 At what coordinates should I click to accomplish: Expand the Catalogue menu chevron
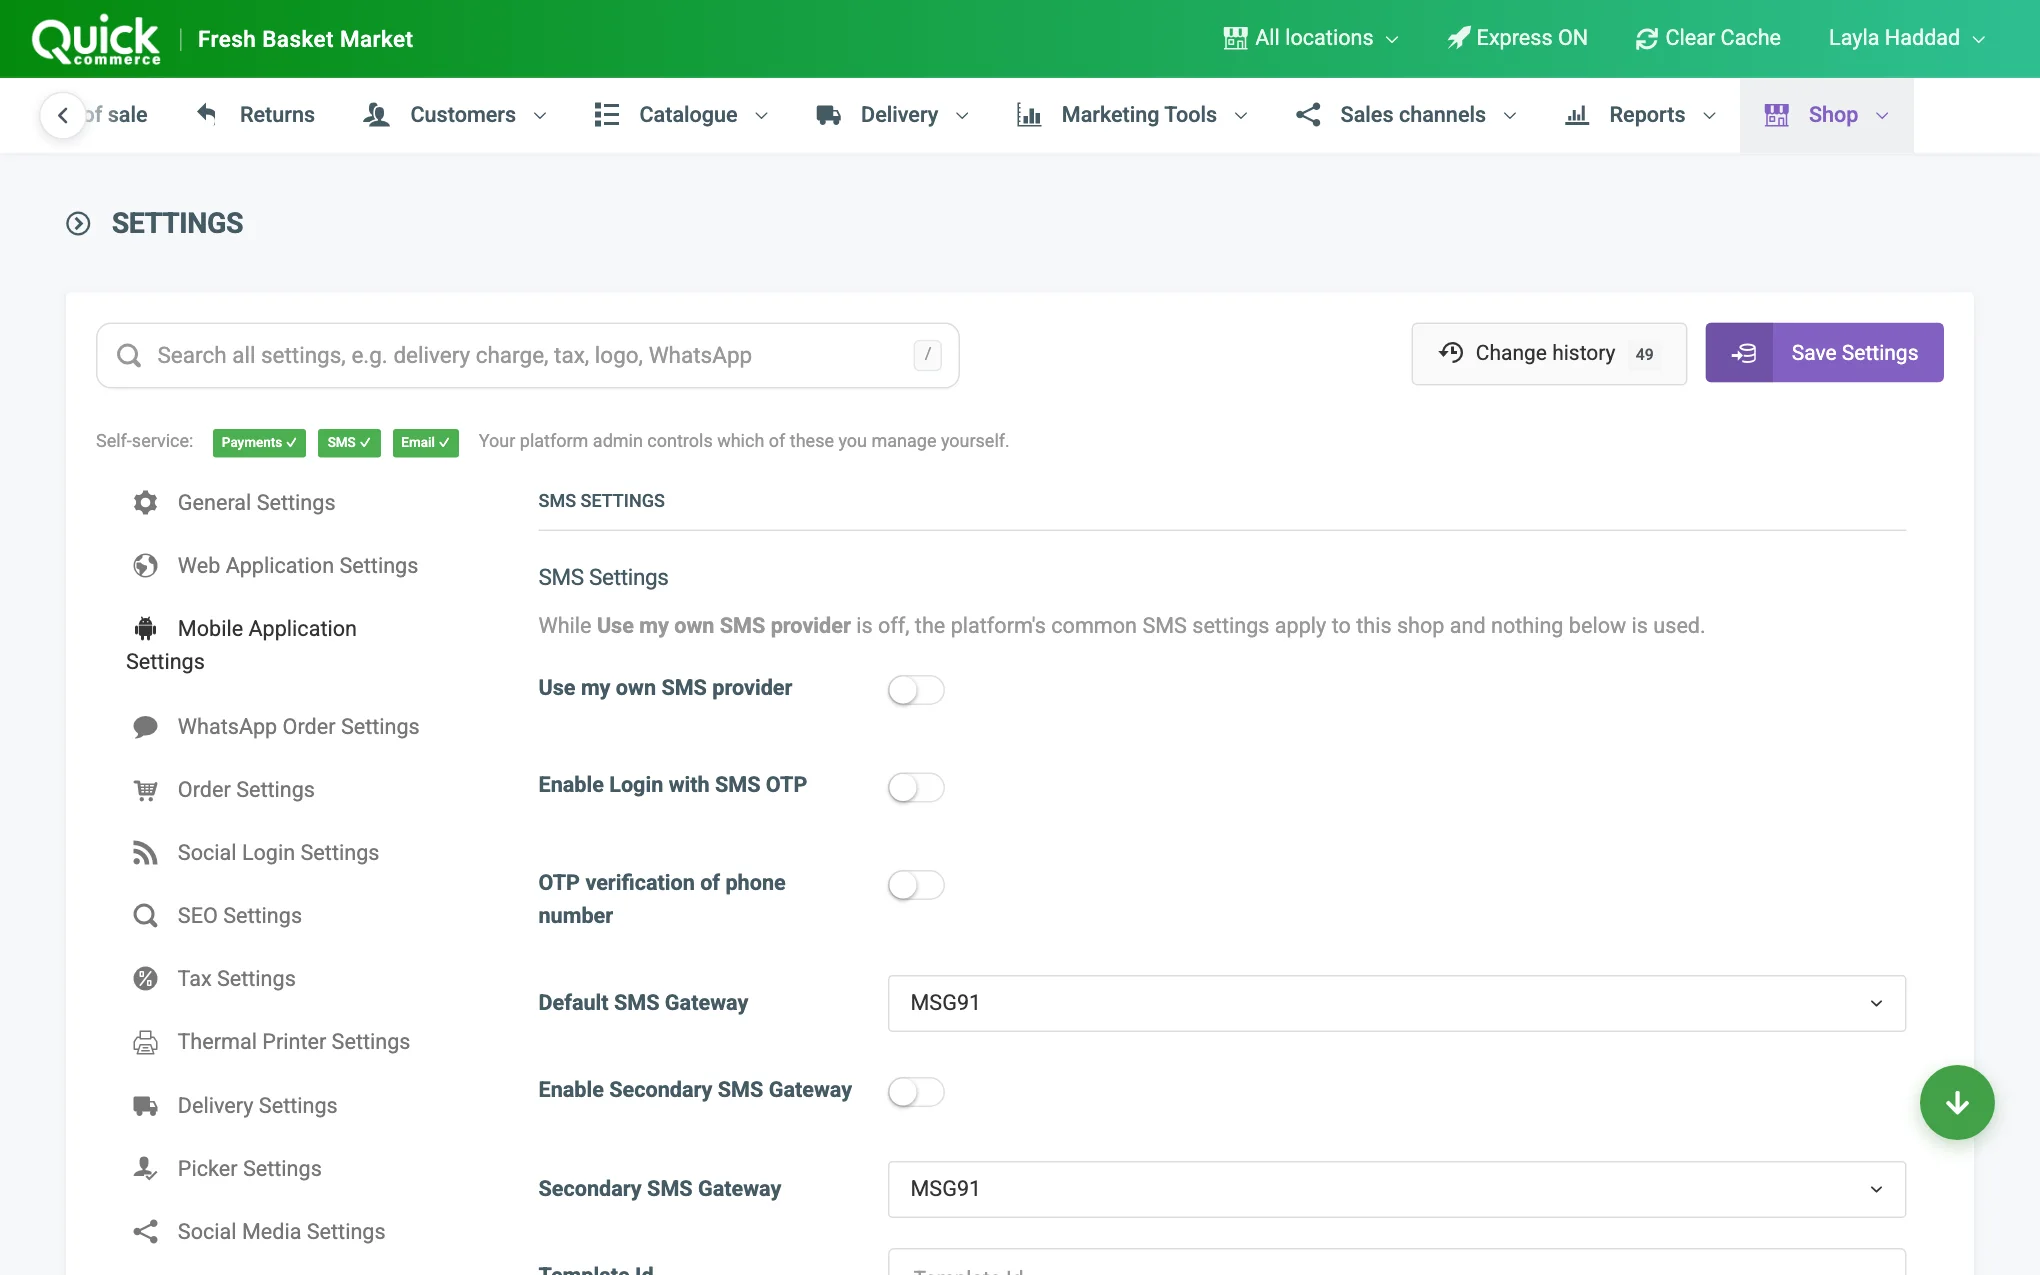761,116
